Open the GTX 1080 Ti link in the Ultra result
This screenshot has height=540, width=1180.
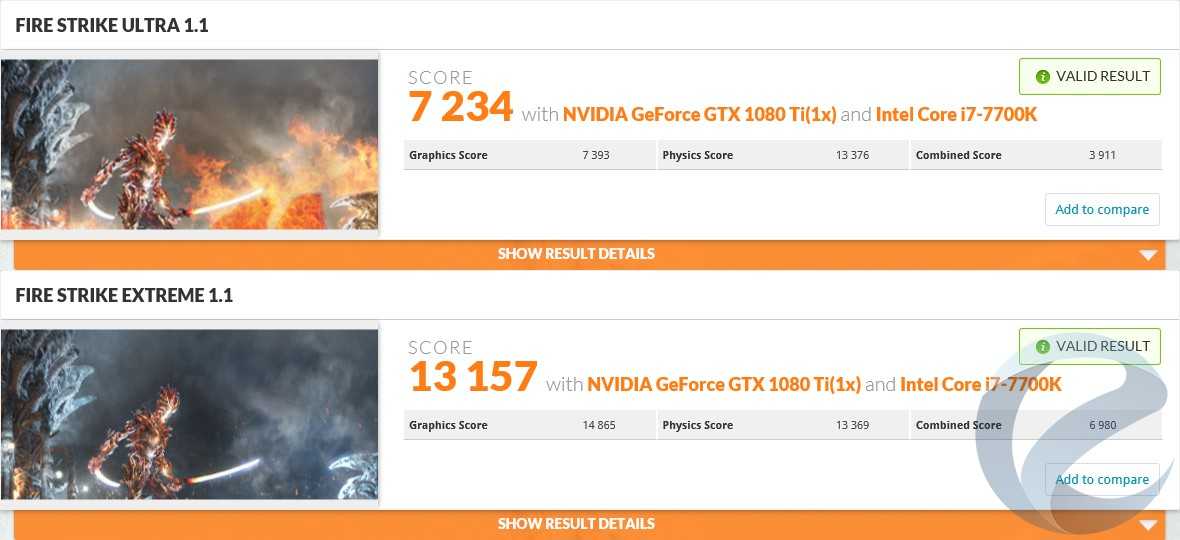[x=699, y=115]
